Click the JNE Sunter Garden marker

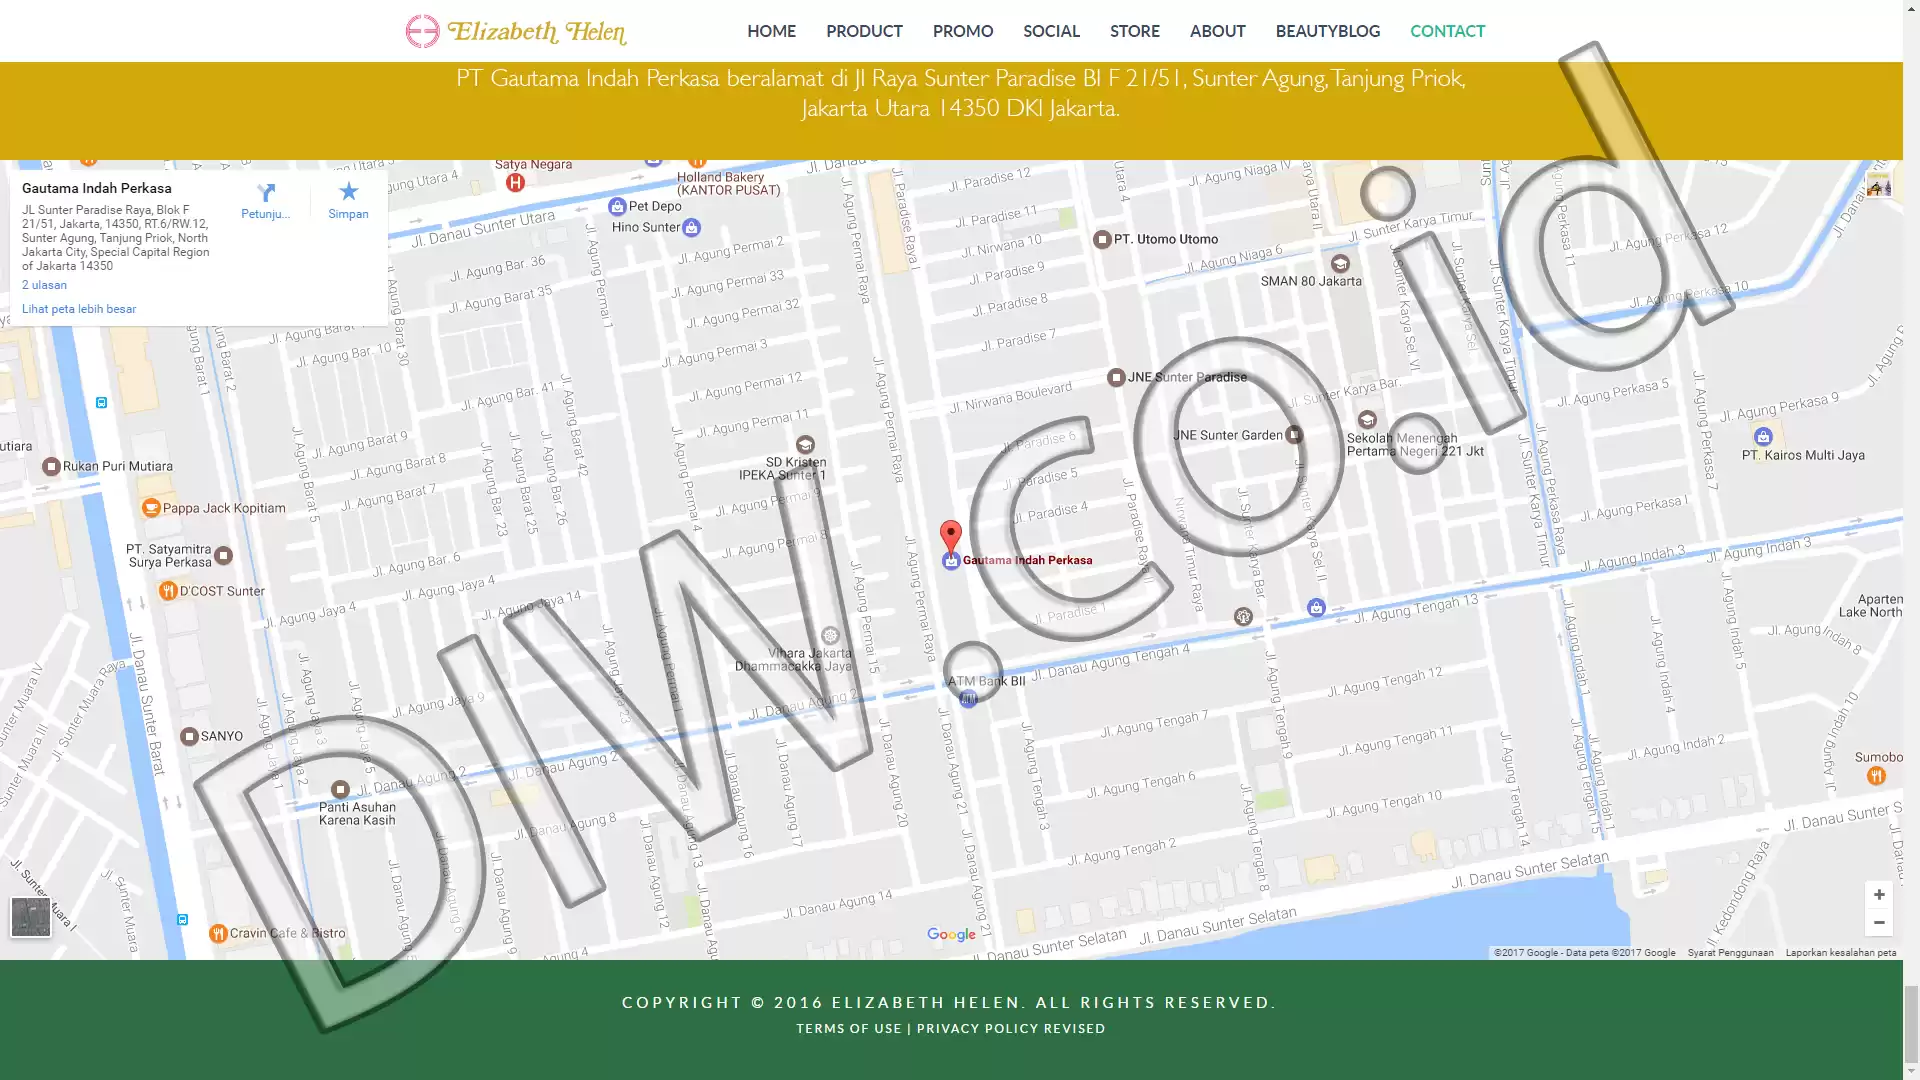coord(1294,434)
